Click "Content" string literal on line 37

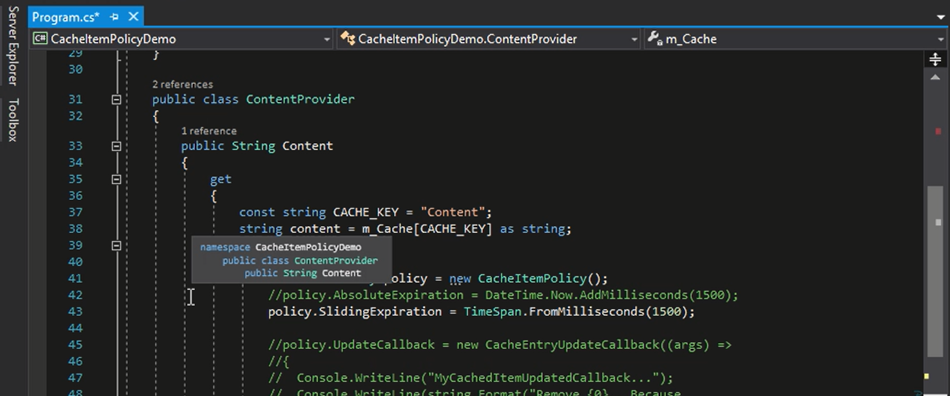pyautogui.click(x=453, y=212)
